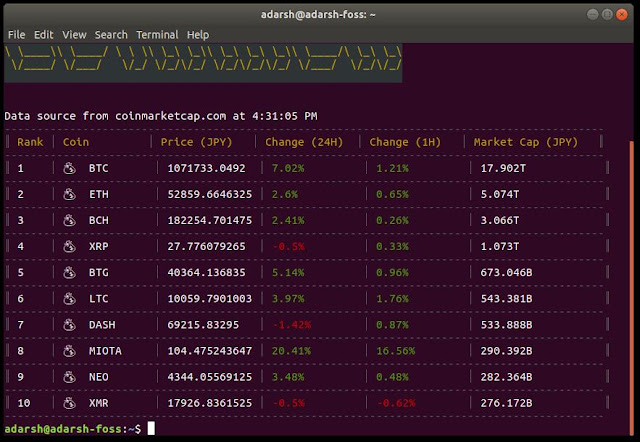Click the 16.56% 1H change value
The height and width of the screenshot is (442, 640).
(396, 351)
